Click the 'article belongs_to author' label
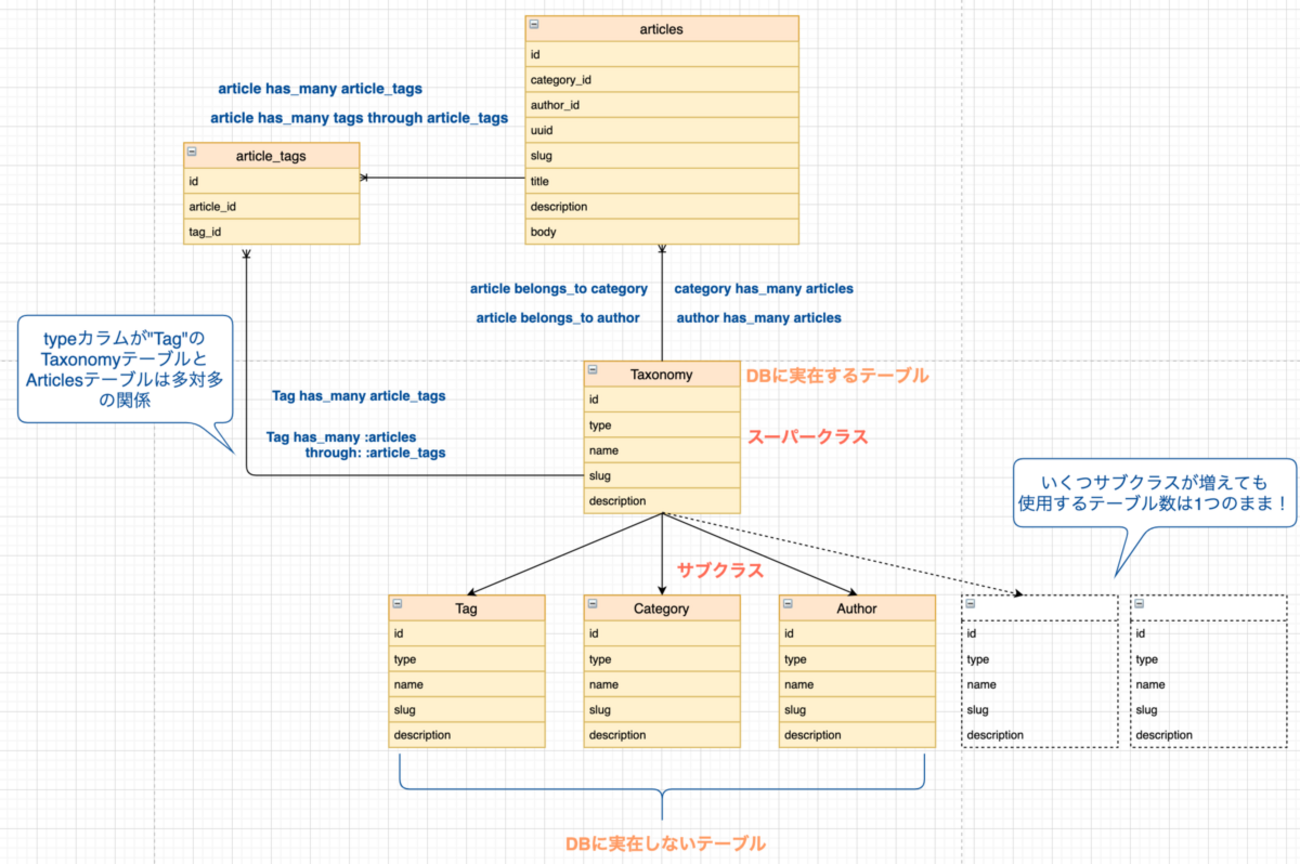 [x=558, y=318]
